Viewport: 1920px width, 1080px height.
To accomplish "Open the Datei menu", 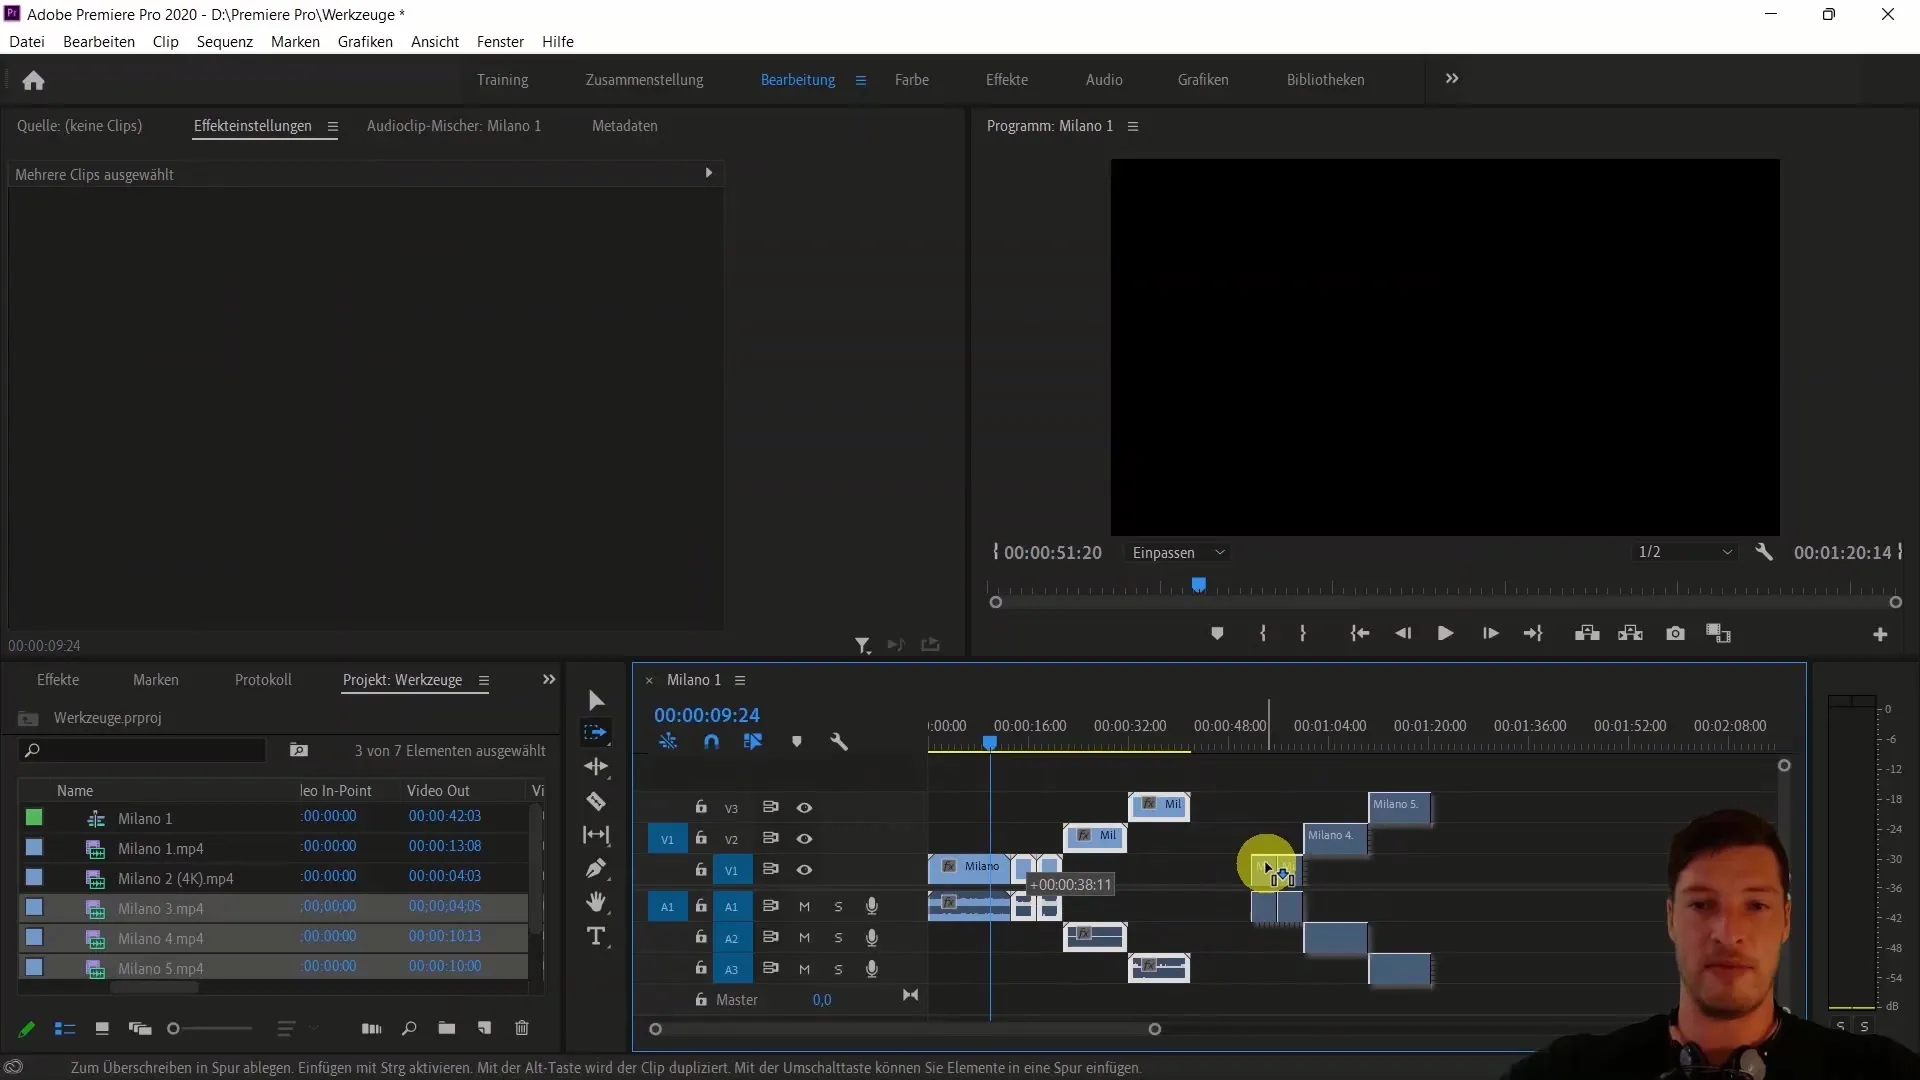I will click(27, 42).
